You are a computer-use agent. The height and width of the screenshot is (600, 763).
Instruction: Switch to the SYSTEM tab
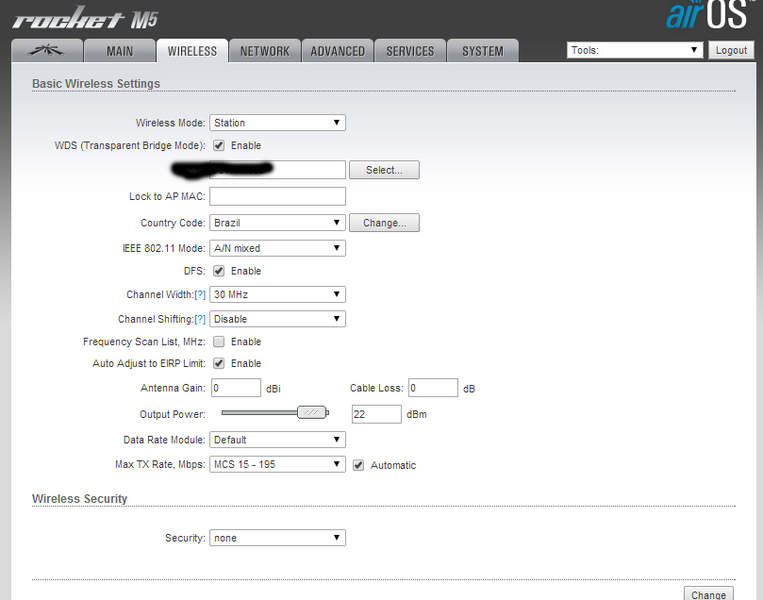[483, 51]
